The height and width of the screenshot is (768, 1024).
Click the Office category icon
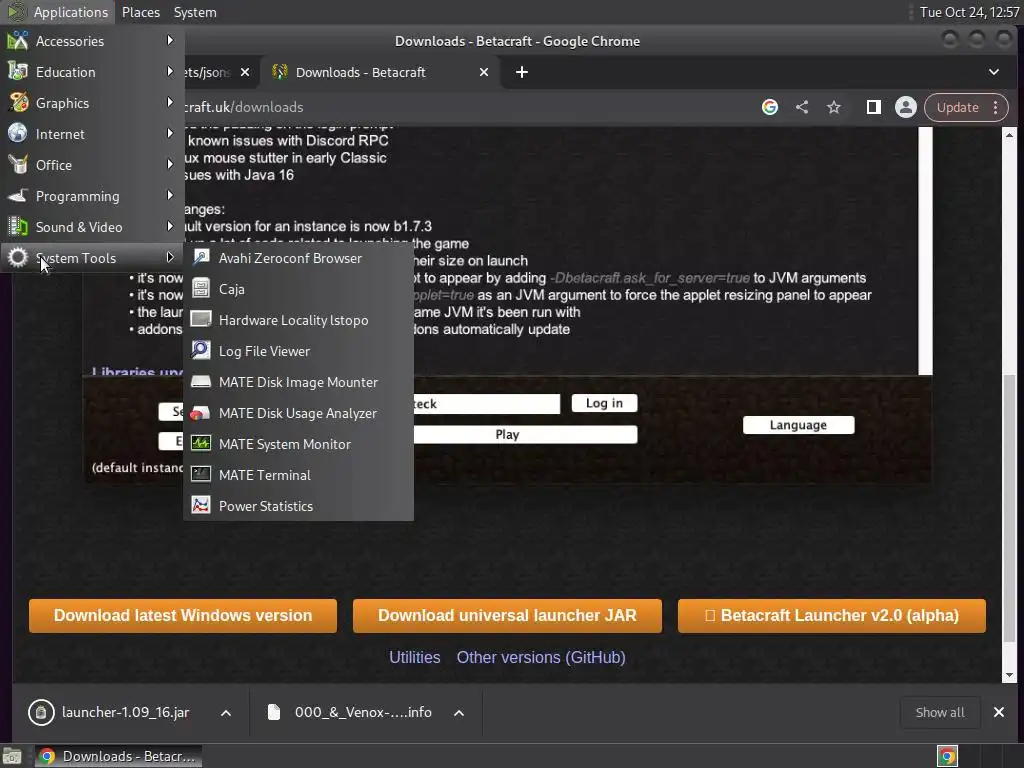click(18, 165)
